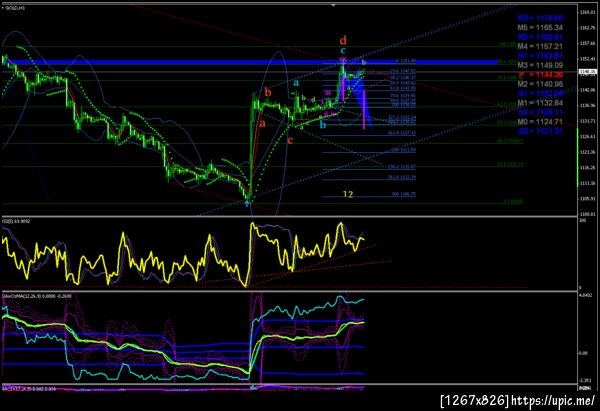600x411 pixels.
Task: Click the cyan wave label b
Action: pyautogui.click(x=323, y=124)
